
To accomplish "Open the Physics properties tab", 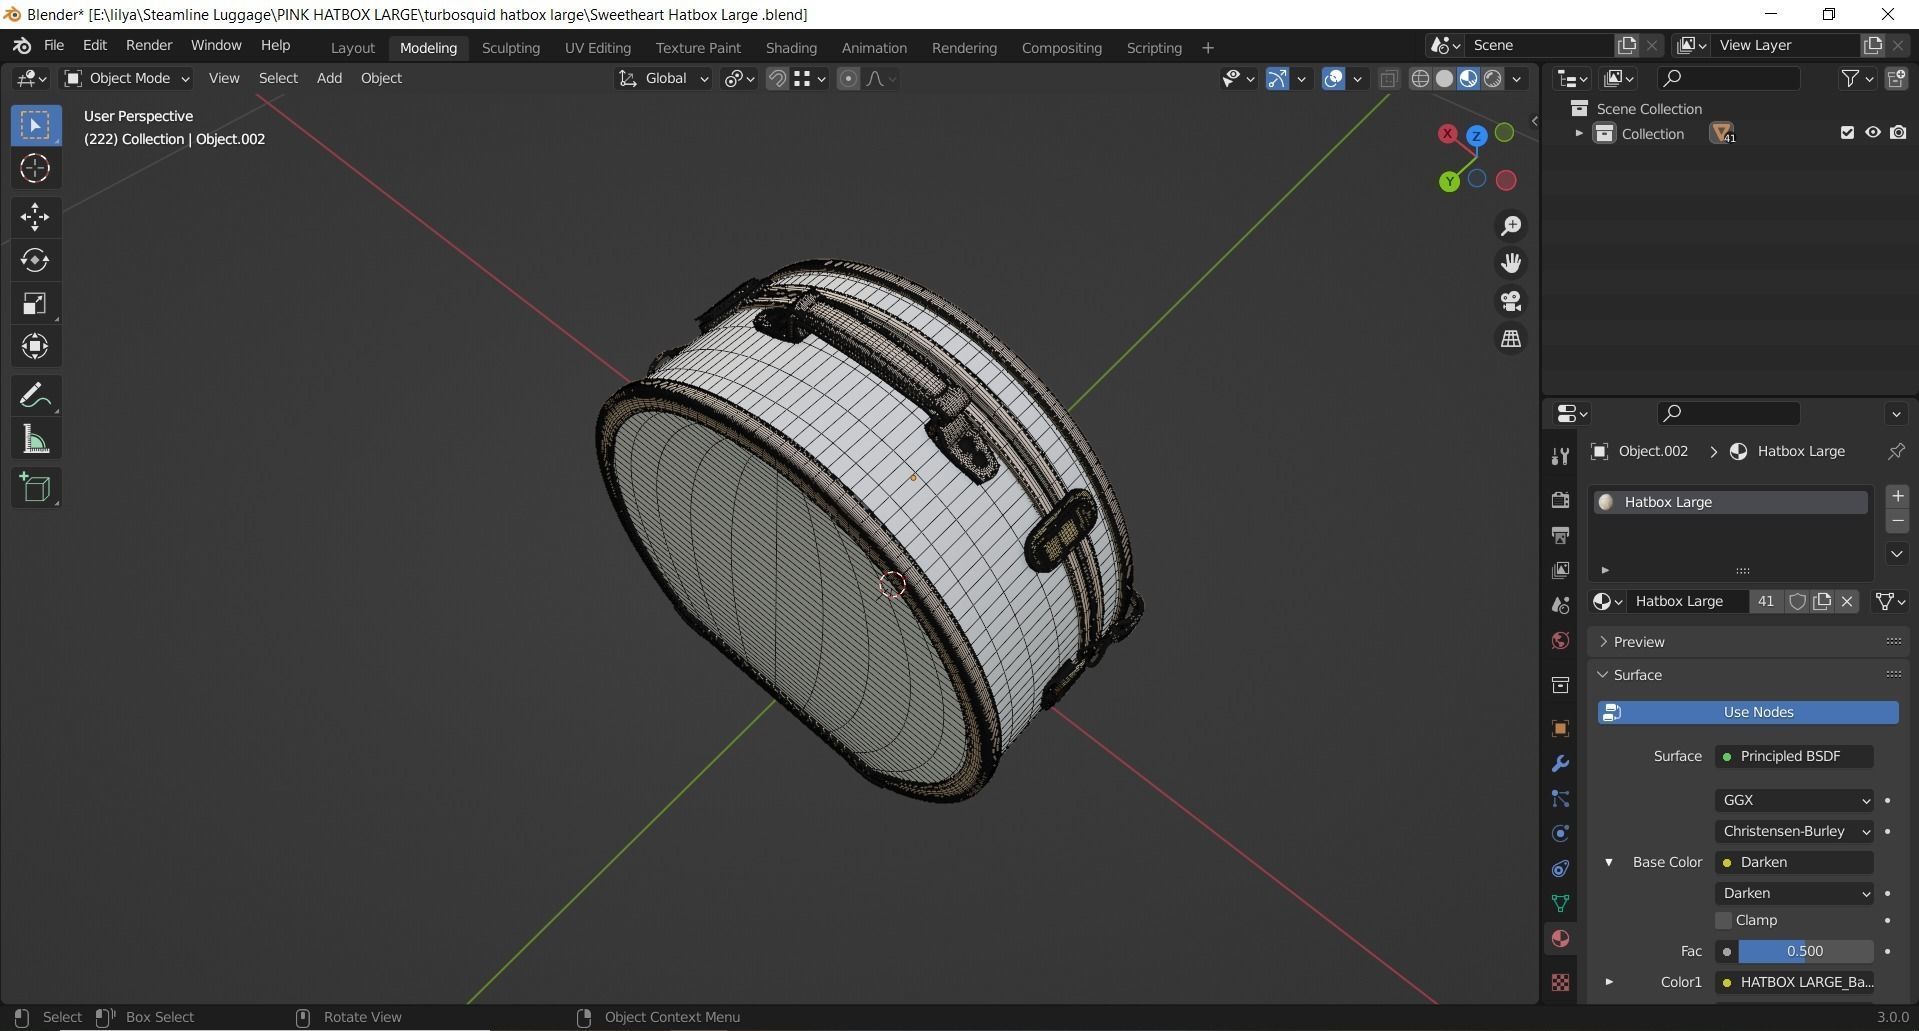I will 1560,834.
